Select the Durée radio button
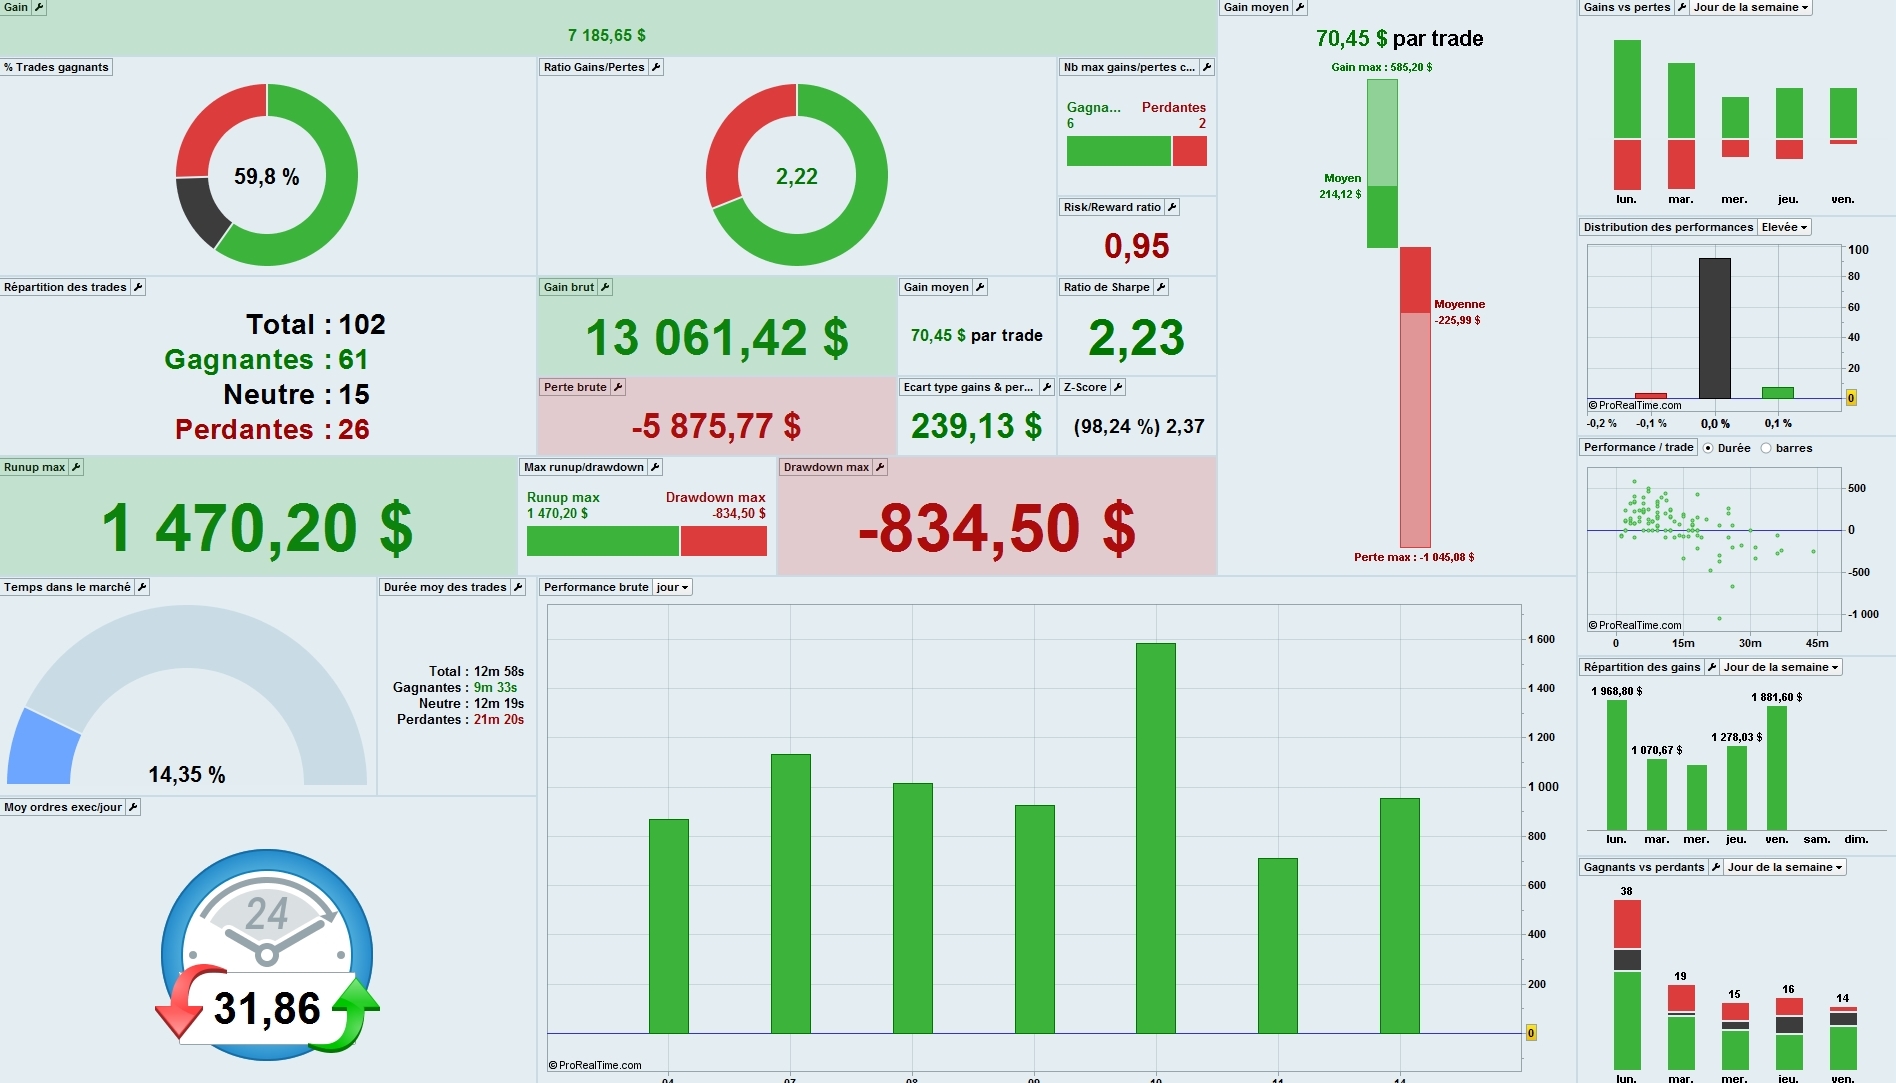 1708,448
